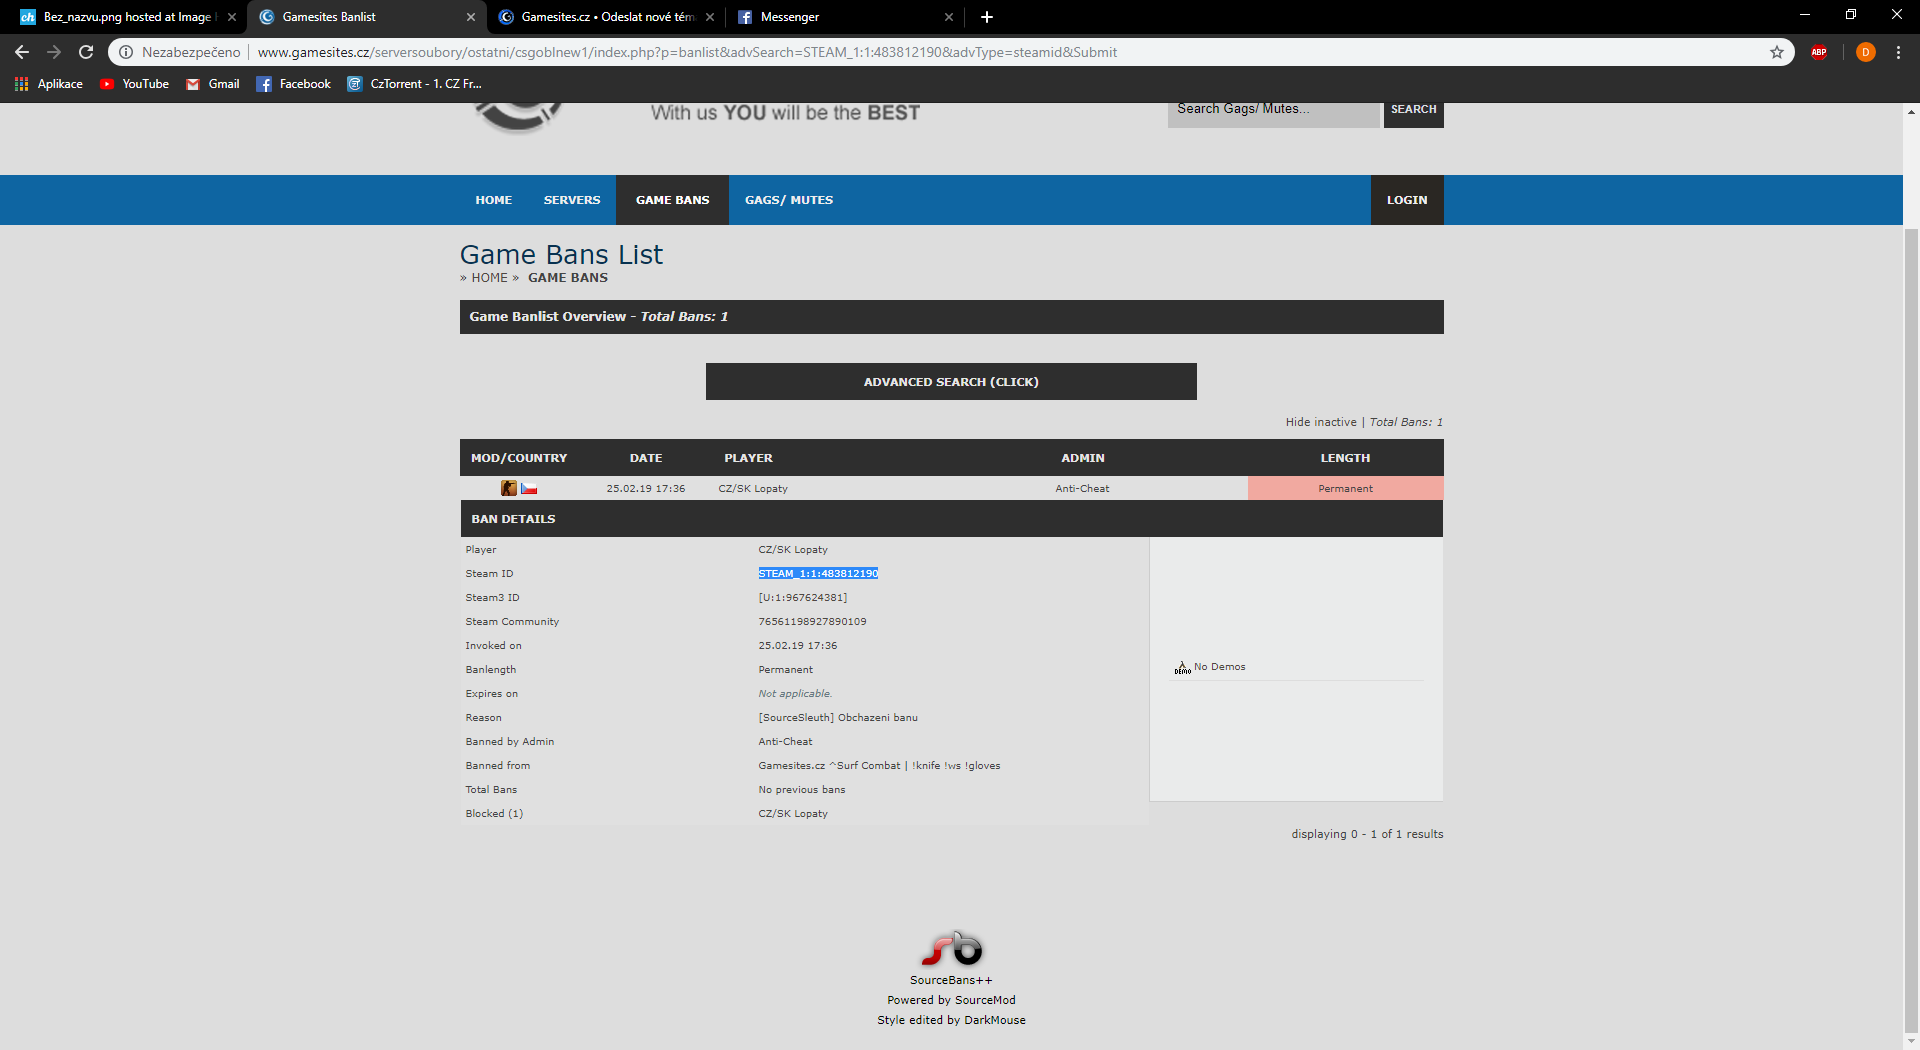The height and width of the screenshot is (1050, 1920).
Task: Open the Chrome three-dot menu
Action: [x=1898, y=52]
